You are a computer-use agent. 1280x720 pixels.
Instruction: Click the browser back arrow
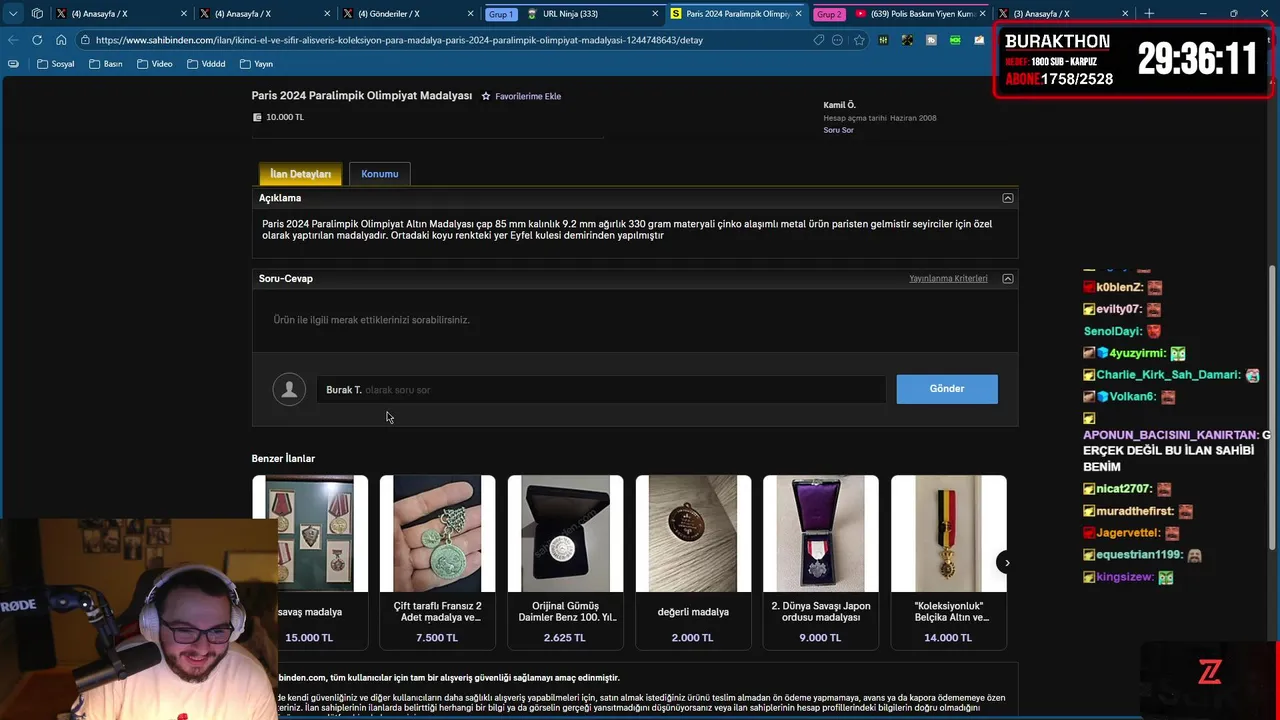point(12,40)
